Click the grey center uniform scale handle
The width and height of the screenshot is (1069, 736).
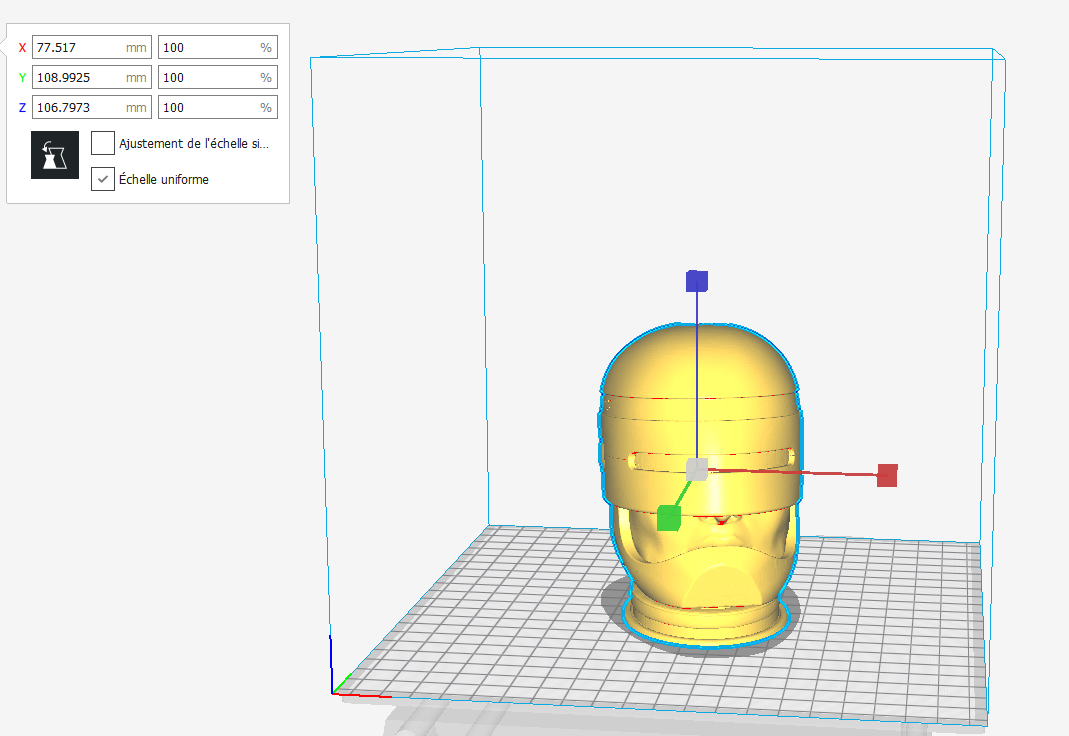click(x=697, y=470)
